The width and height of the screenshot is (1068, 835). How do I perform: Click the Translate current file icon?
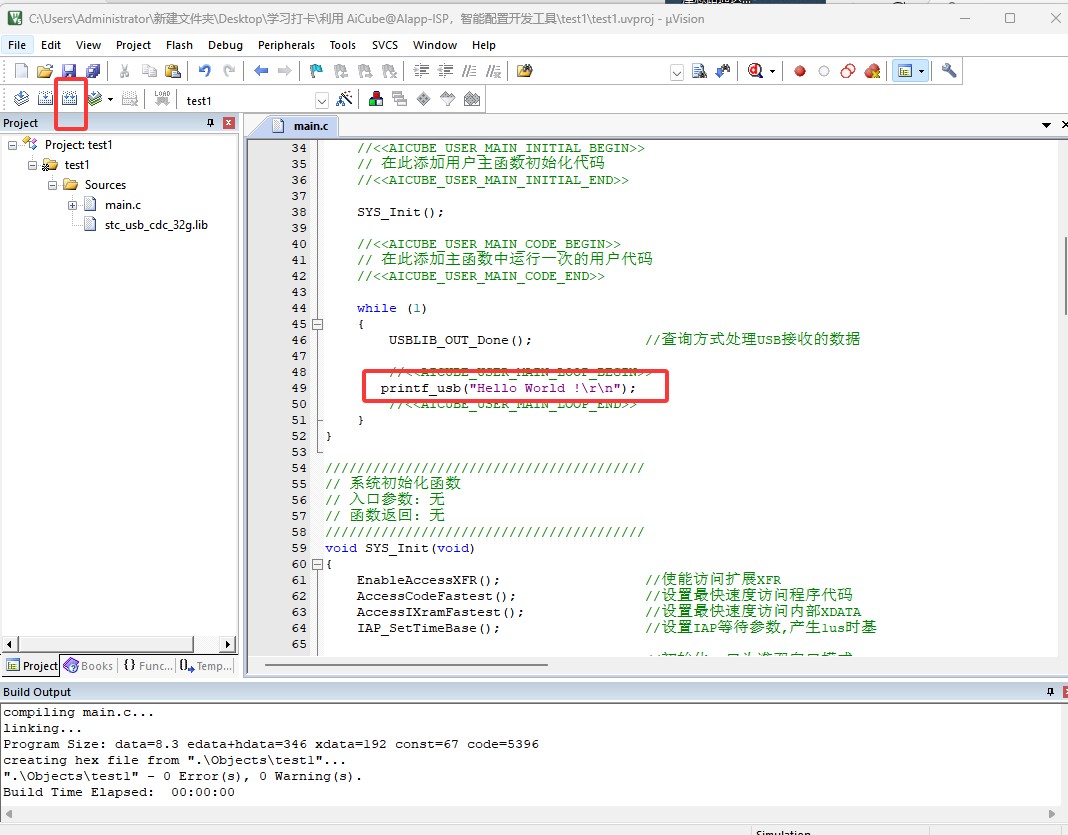(x=21, y=99)
